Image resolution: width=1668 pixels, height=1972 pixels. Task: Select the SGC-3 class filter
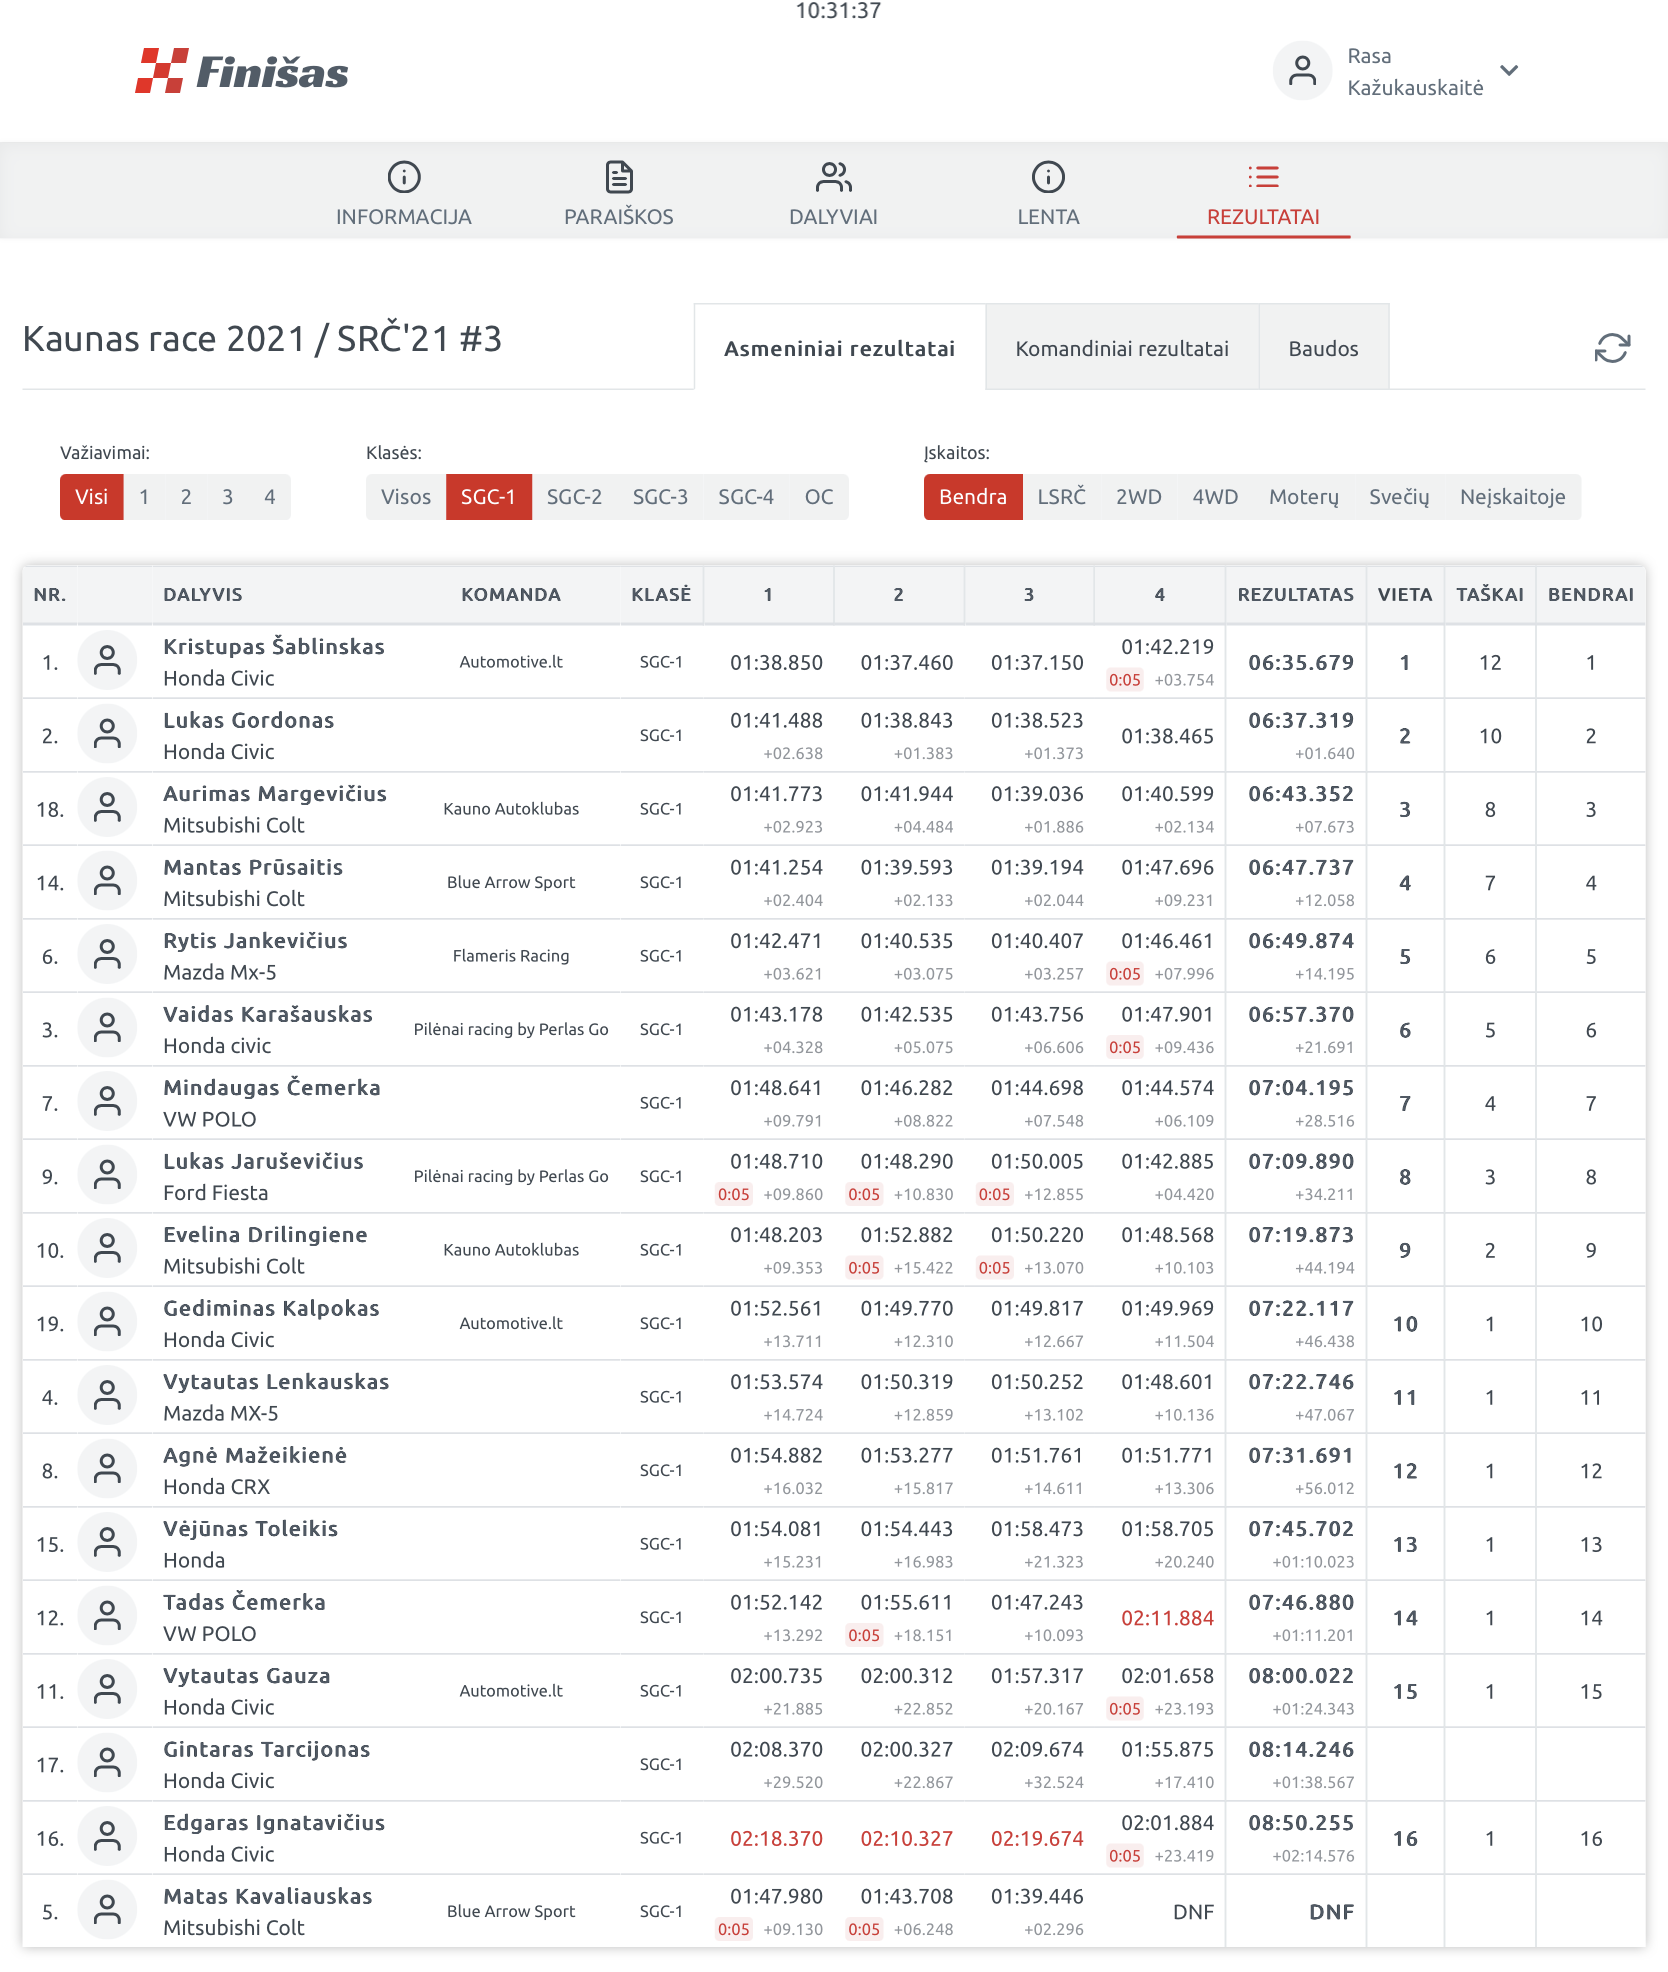tap(660, 497)
